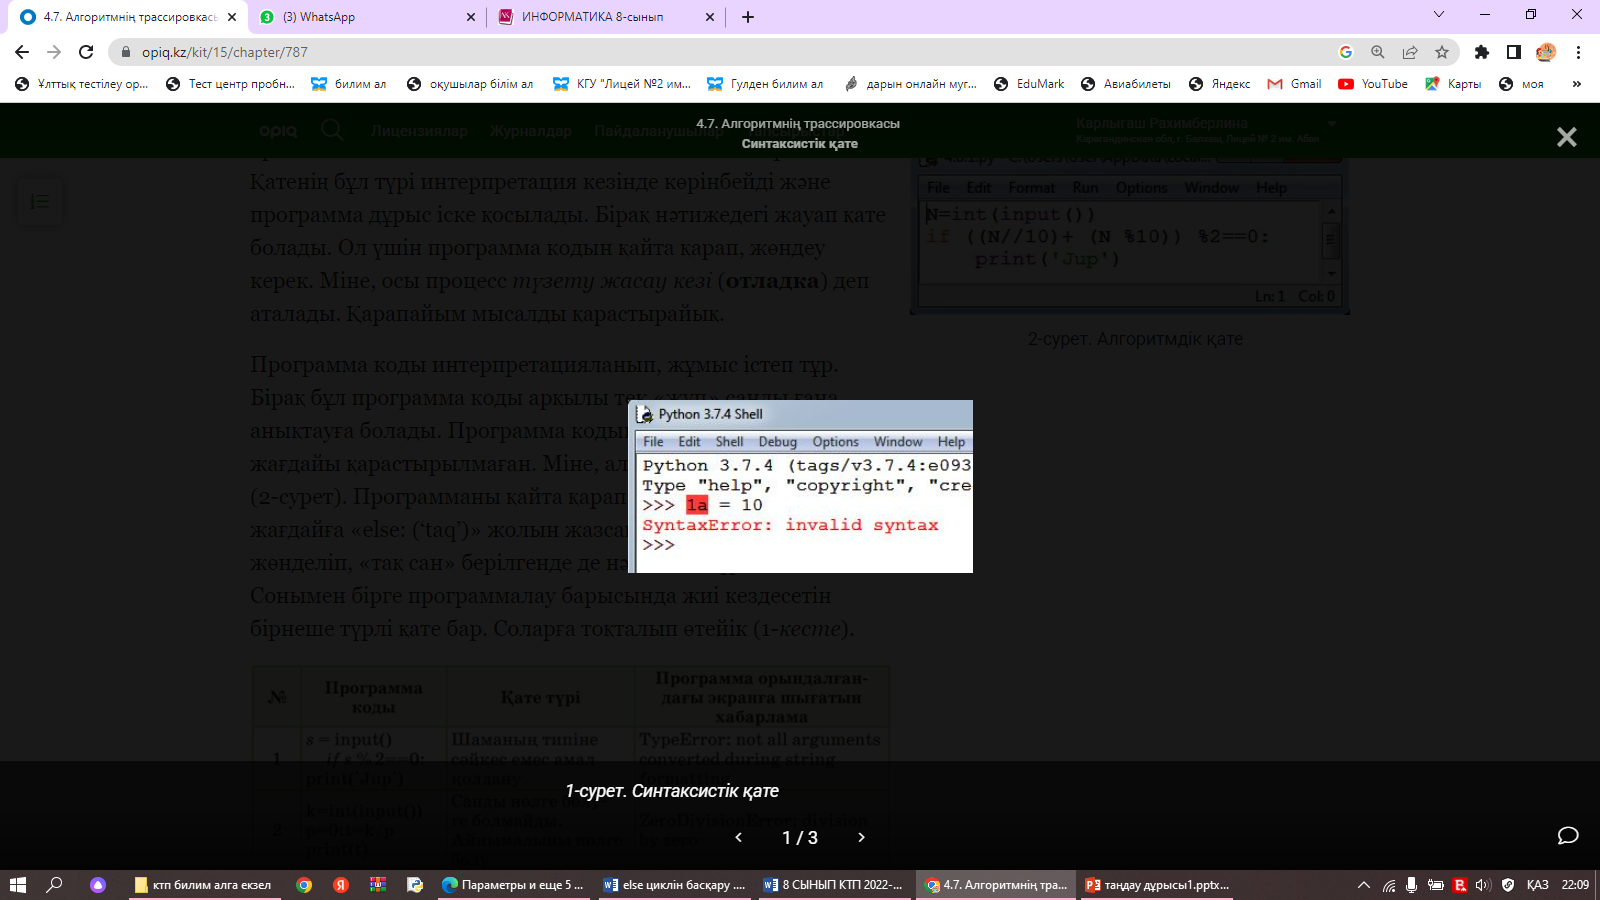Open comments via the speech bubble icon
The height and width of the screenshot is (900, 1600).
1568,836
